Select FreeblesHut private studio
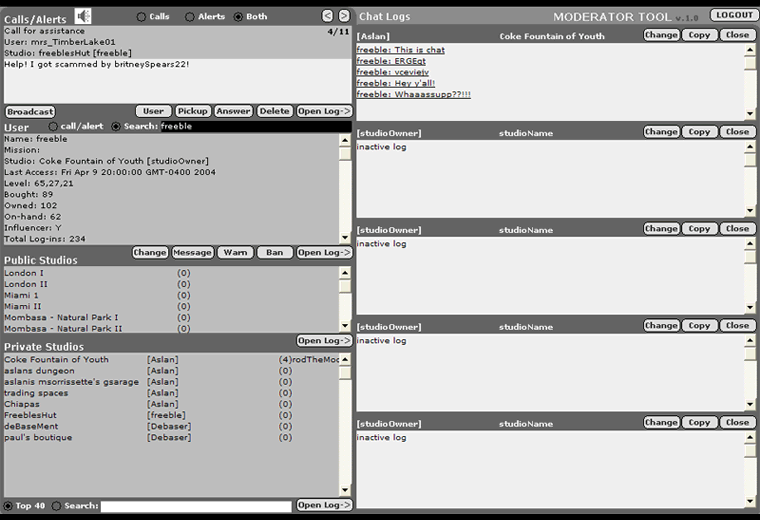Image resolution: width=760 pixels, height=520 pixels. click(171, 415)
